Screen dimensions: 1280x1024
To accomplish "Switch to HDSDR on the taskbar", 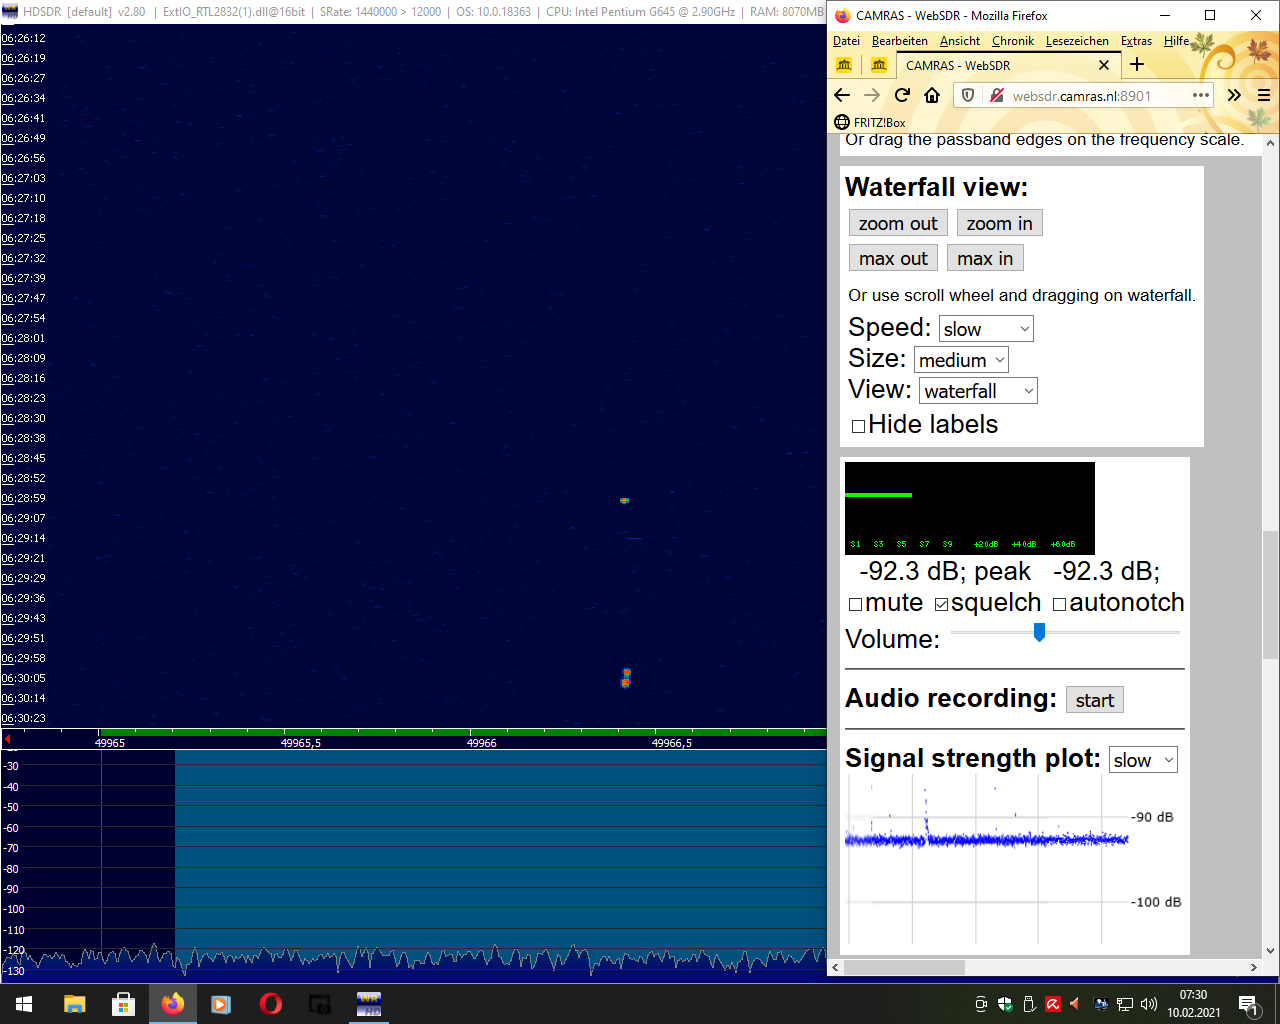I will [x=369, y=1004].
